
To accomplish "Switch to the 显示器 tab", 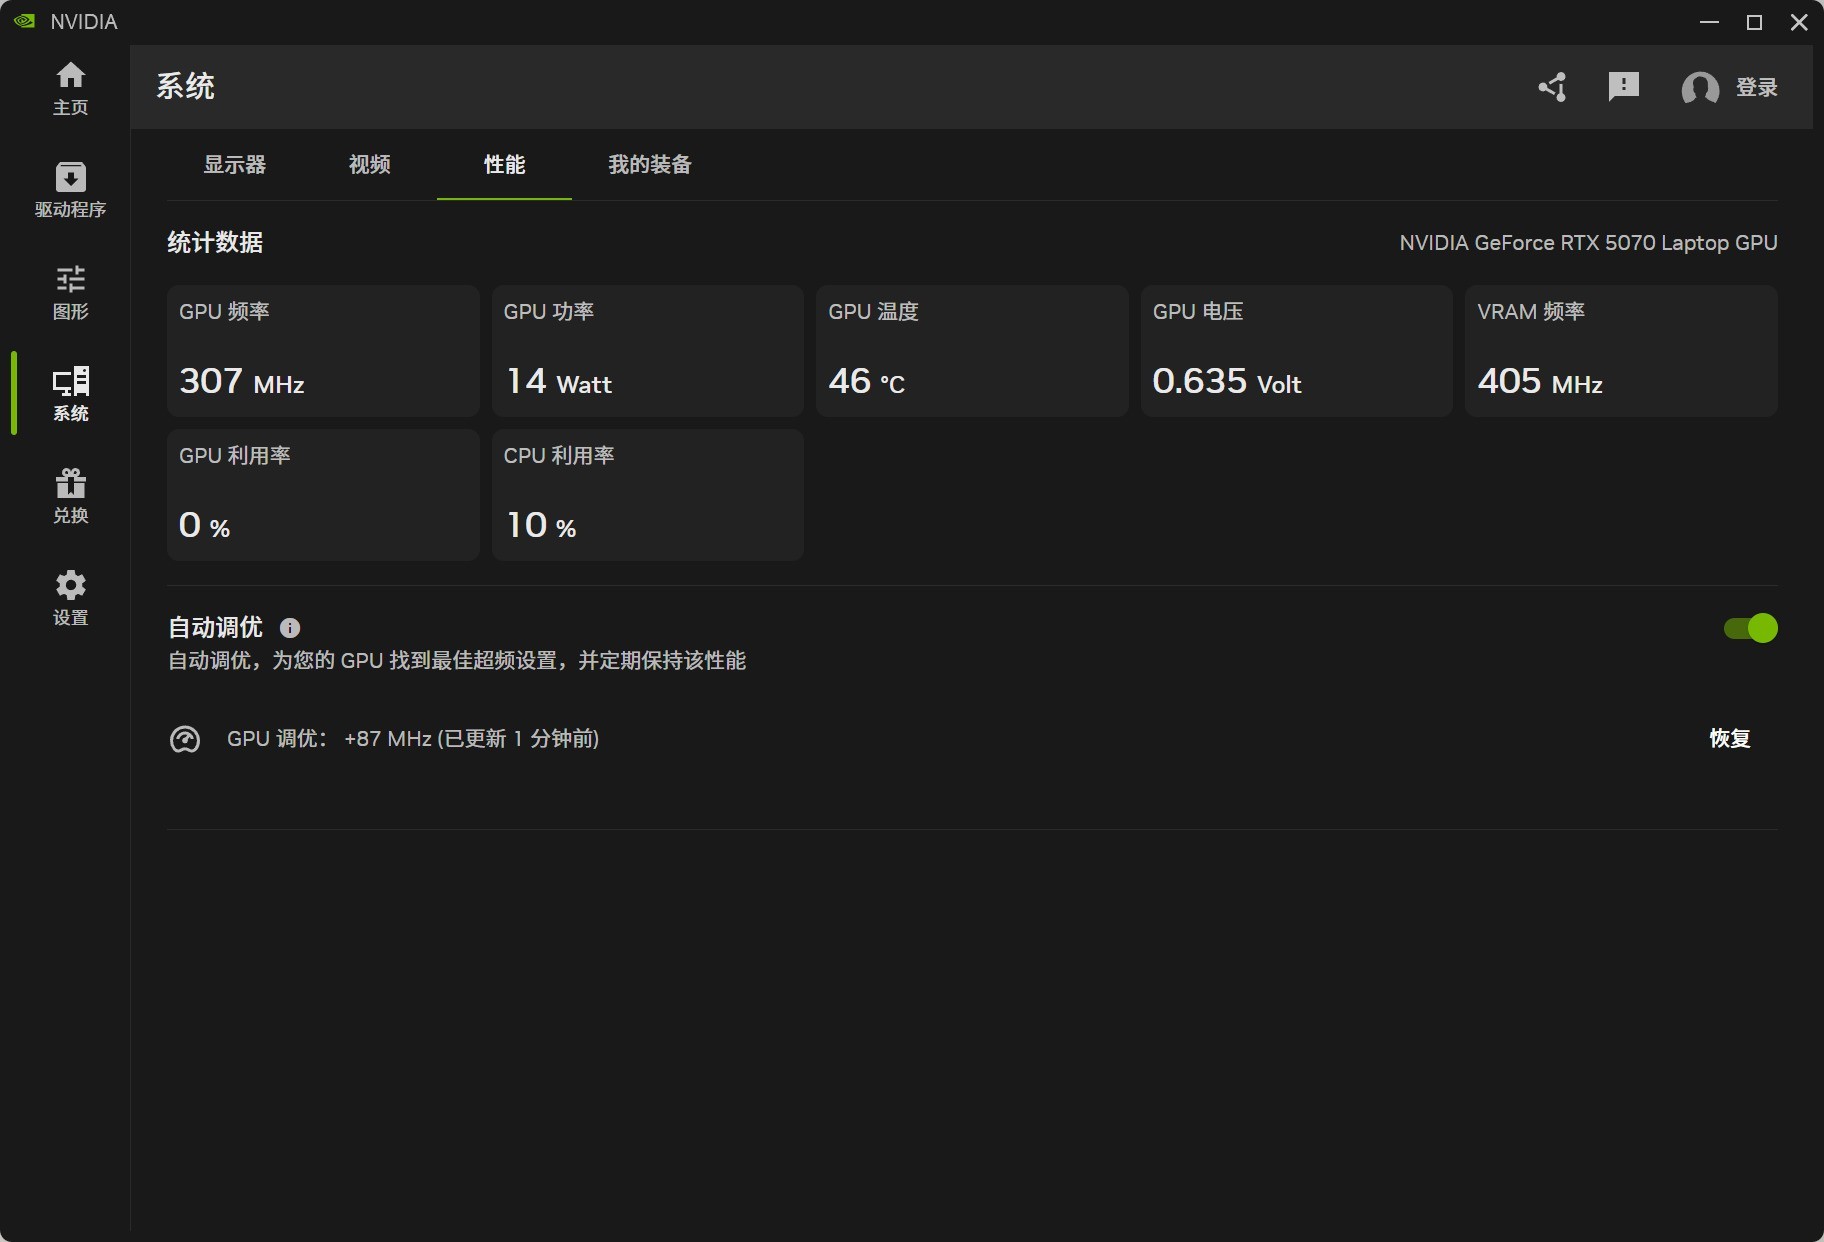I will click(235, 165).
